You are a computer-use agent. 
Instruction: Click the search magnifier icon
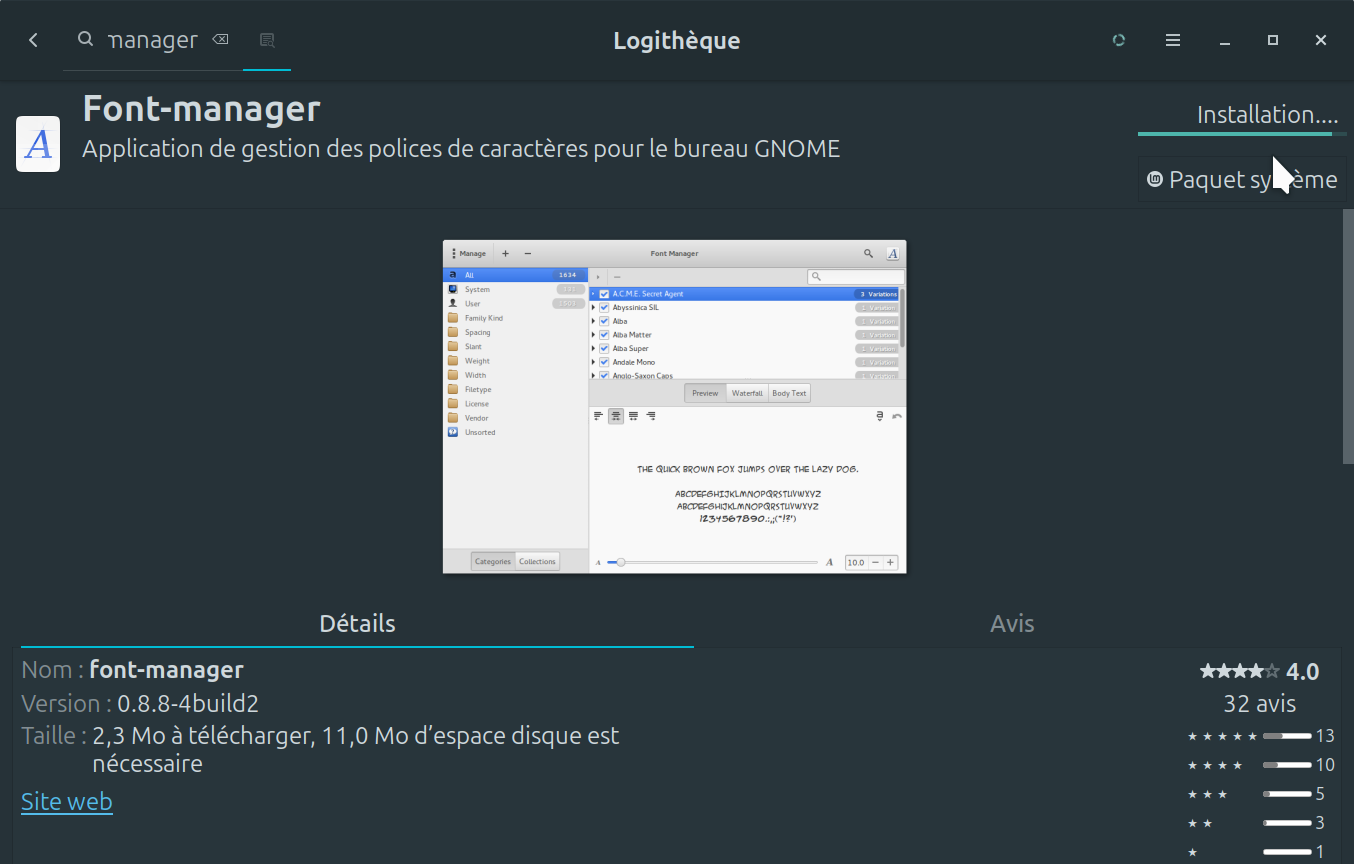(86, 40)
